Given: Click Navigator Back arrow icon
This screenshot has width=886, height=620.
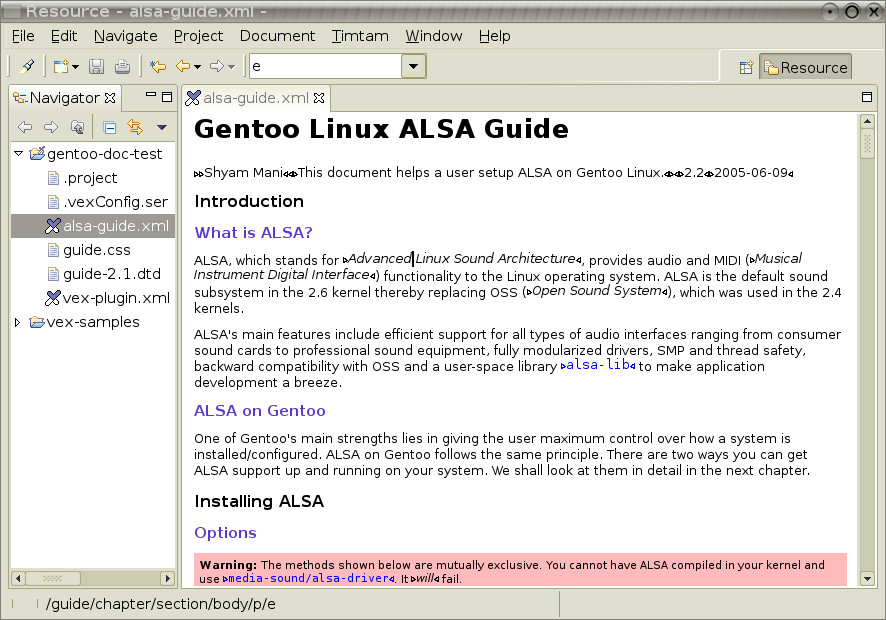Looking at the screenshot, I should pyautogui.click(x=25, y=127).
